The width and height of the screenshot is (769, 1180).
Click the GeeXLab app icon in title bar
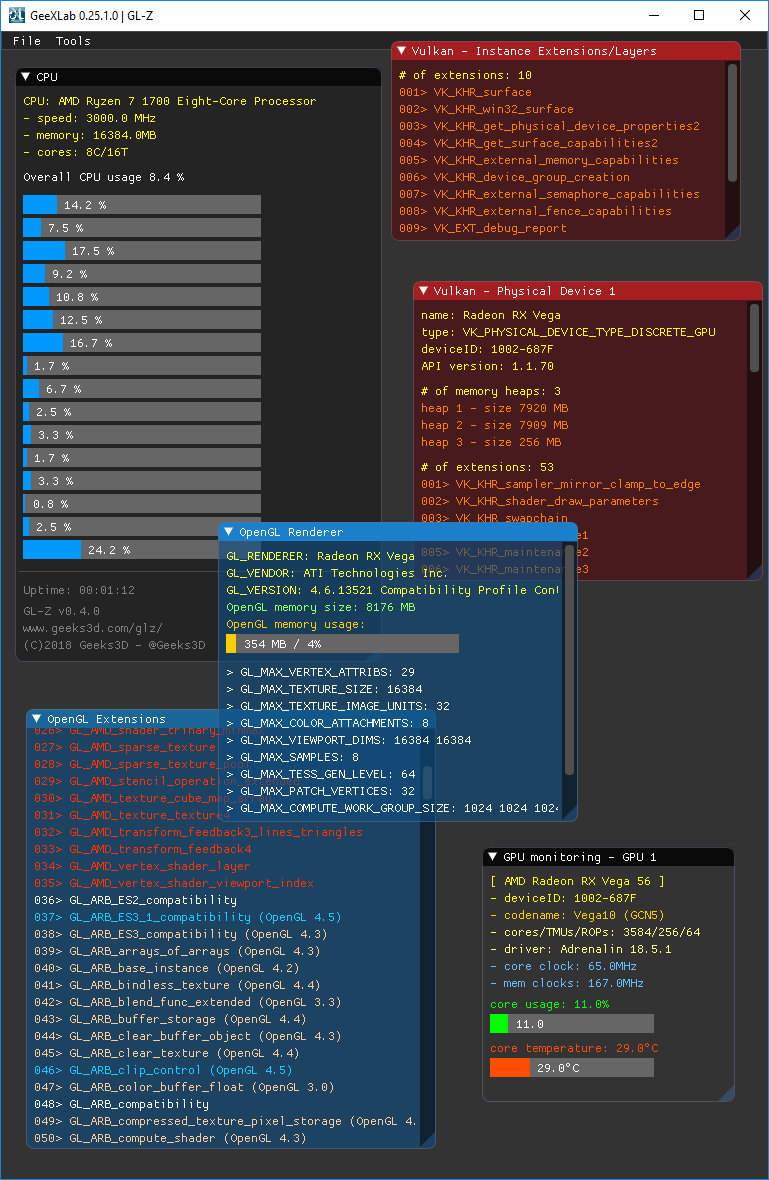tap(16, 15)
